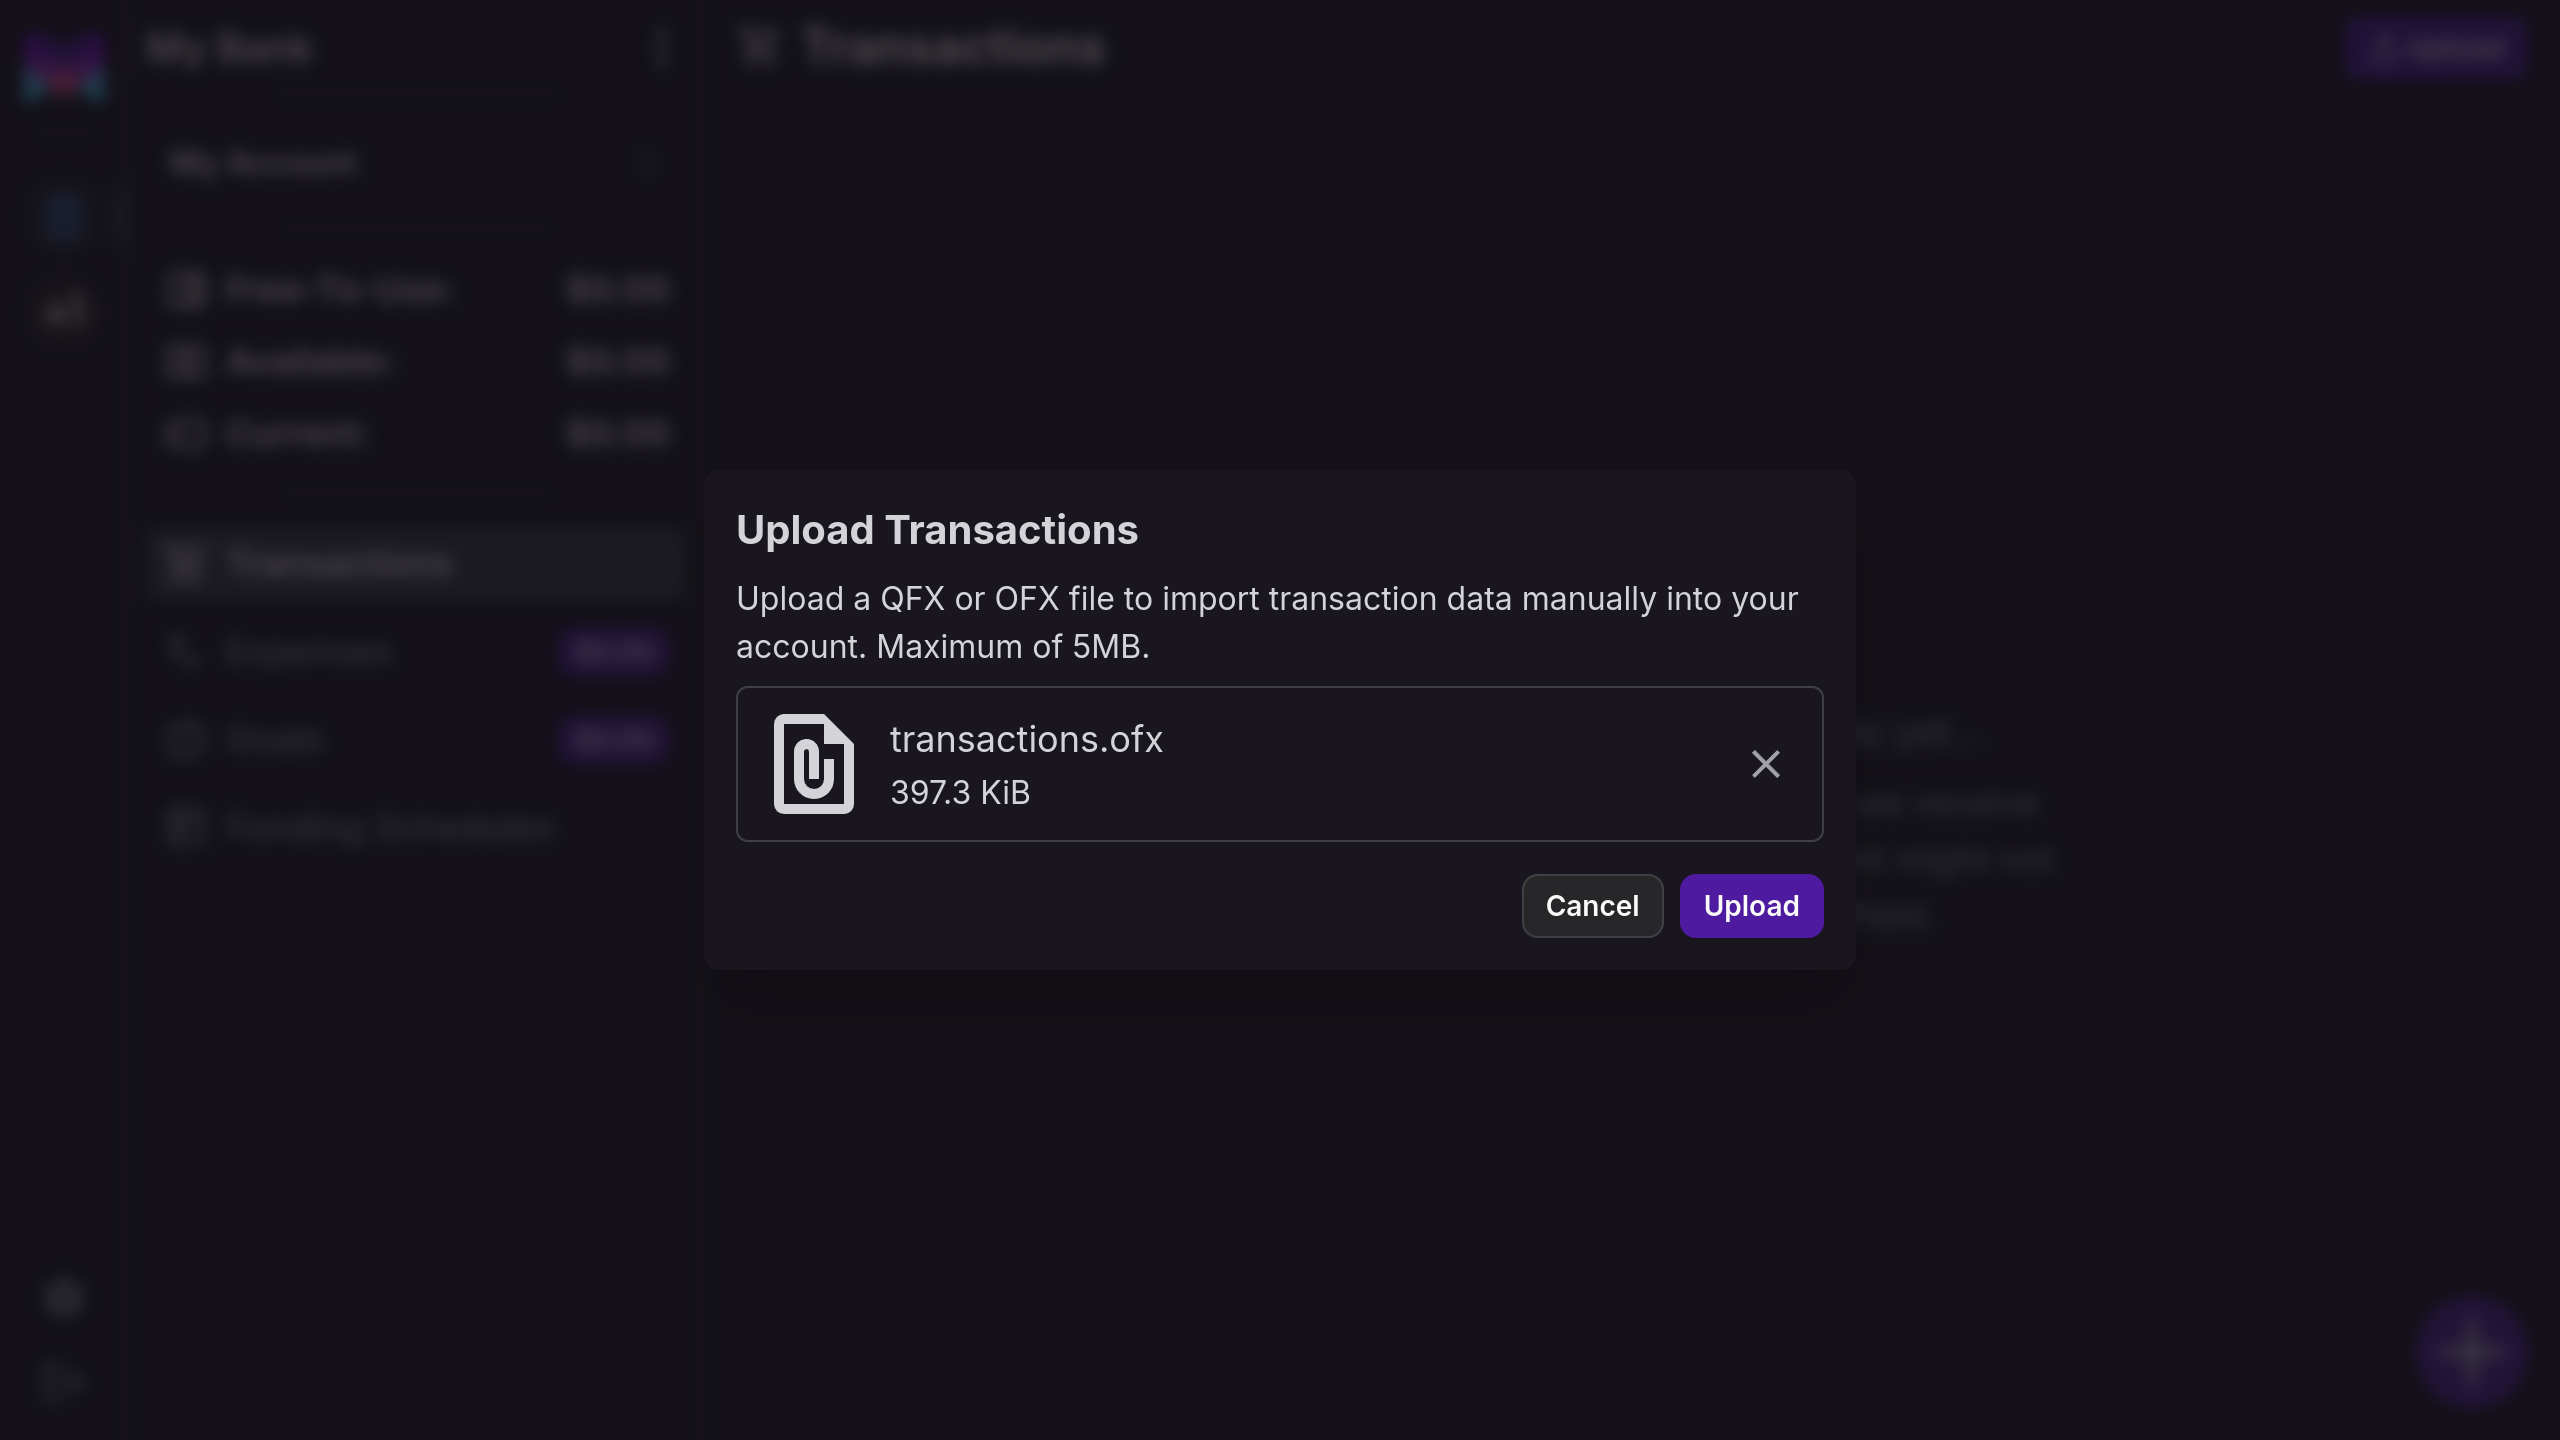
Task: Click the Current balance row
Action: 416,434
